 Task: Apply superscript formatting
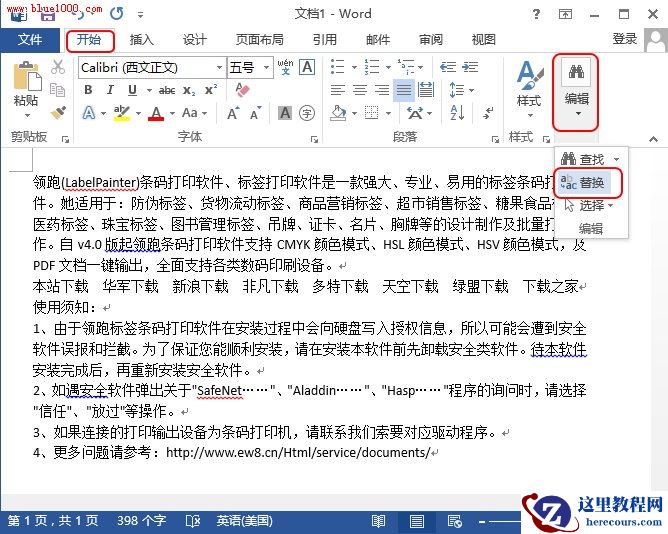coord(210,90)
